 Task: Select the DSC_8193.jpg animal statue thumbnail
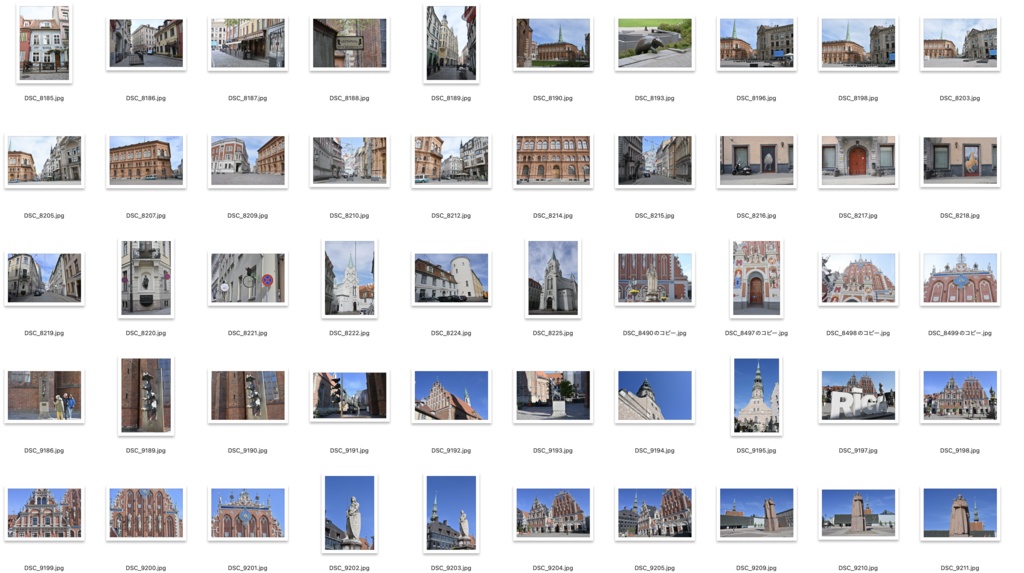pyautogui.click(x=655, y=43)
